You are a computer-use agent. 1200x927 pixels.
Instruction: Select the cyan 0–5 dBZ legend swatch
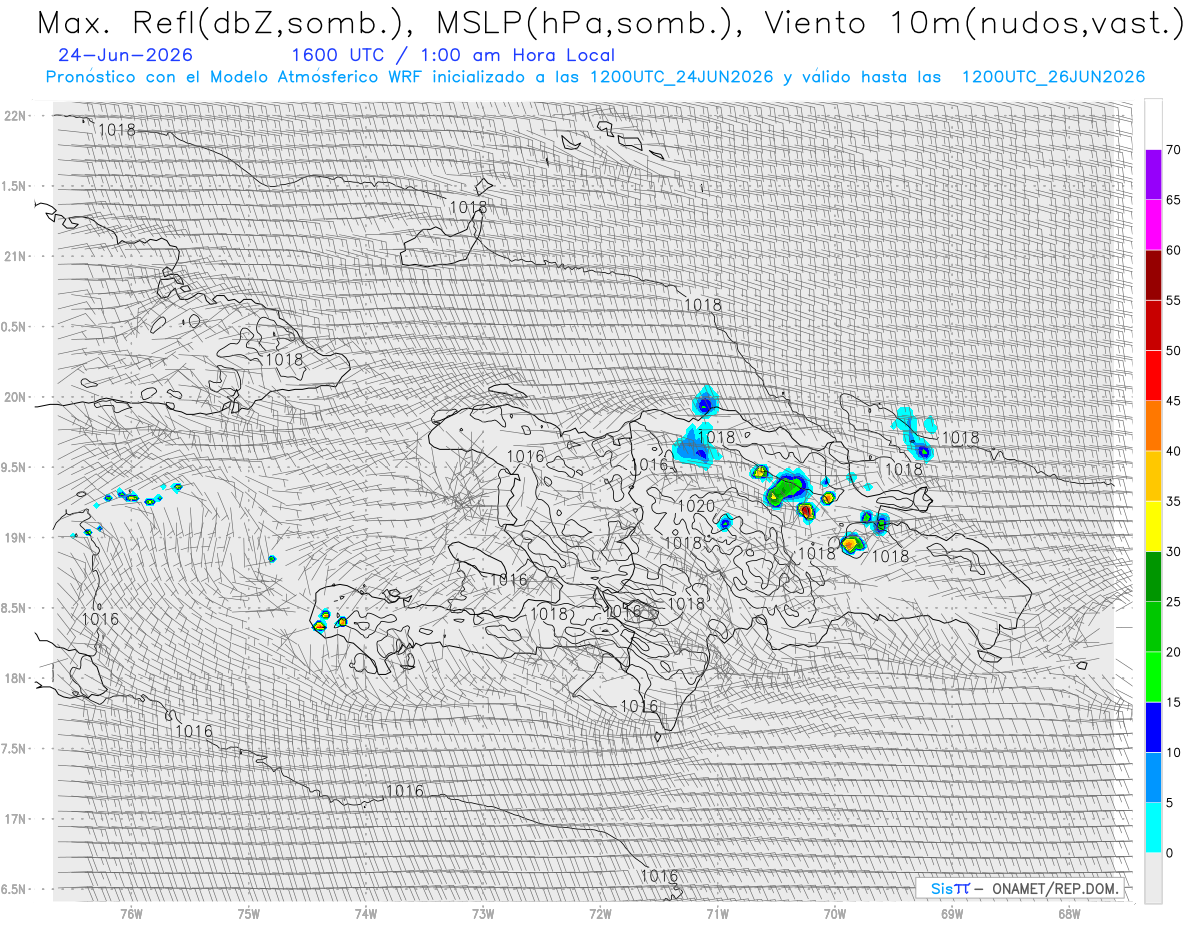point(1153,828)
